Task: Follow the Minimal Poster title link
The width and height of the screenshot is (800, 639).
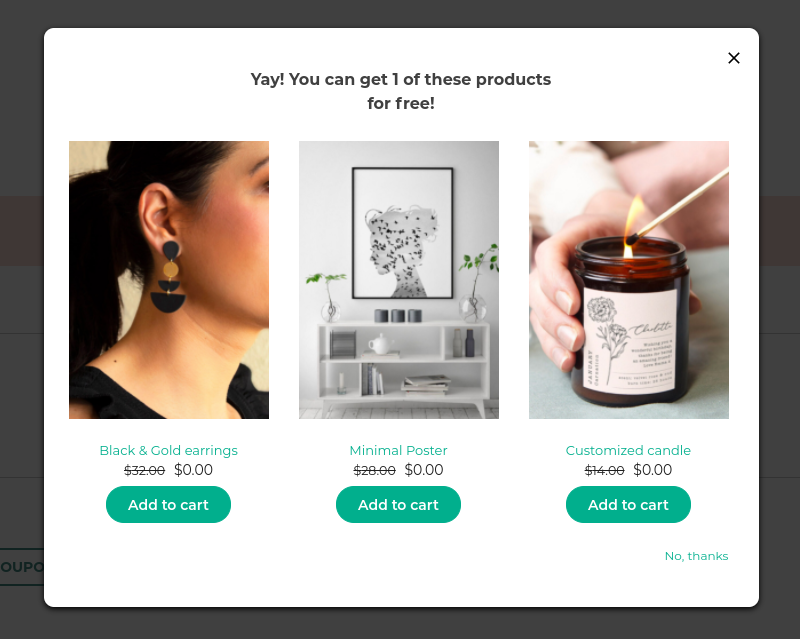Action: pyautogui.click(x=398, y=451)
